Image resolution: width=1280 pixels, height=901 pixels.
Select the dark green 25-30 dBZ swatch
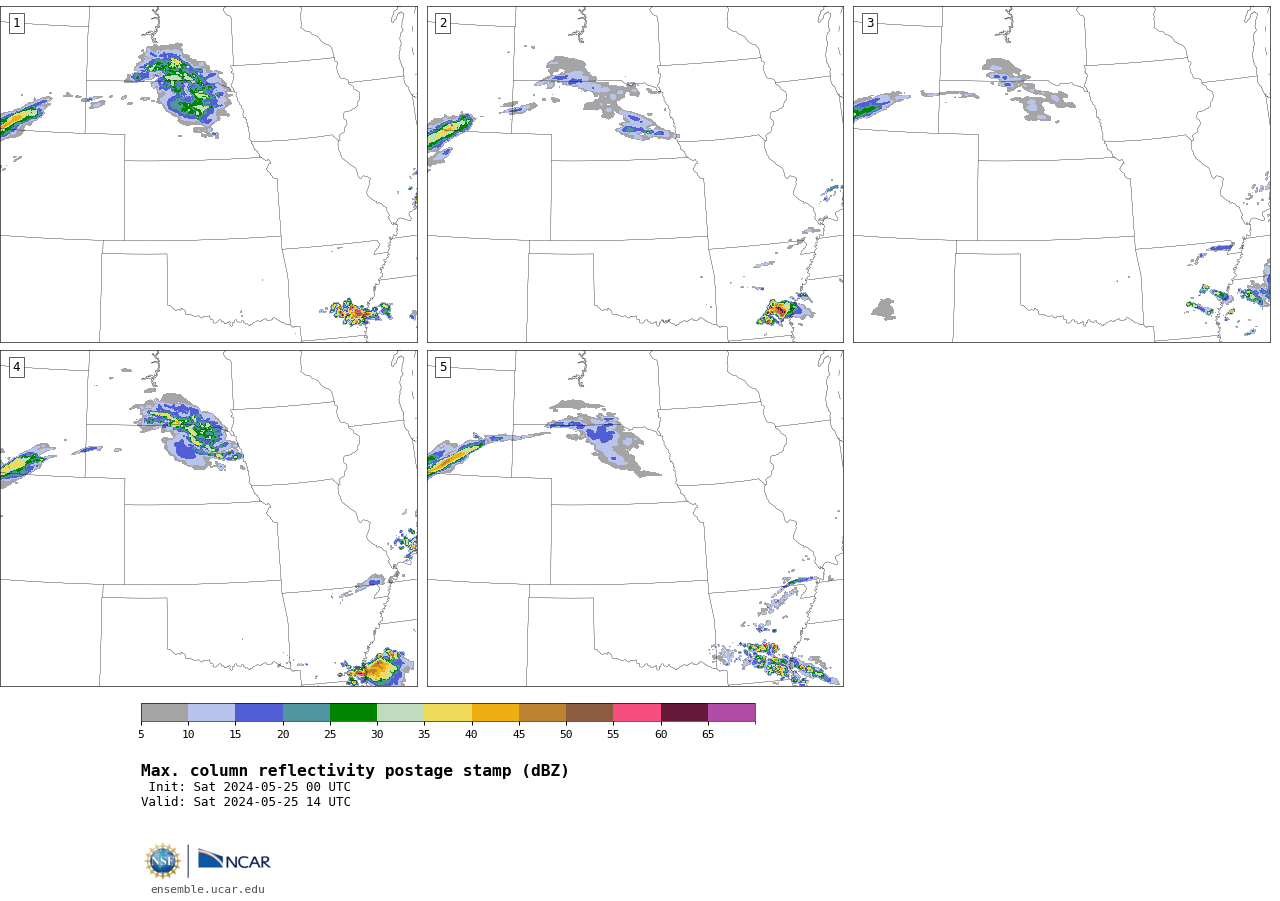(x=353, y=712)
